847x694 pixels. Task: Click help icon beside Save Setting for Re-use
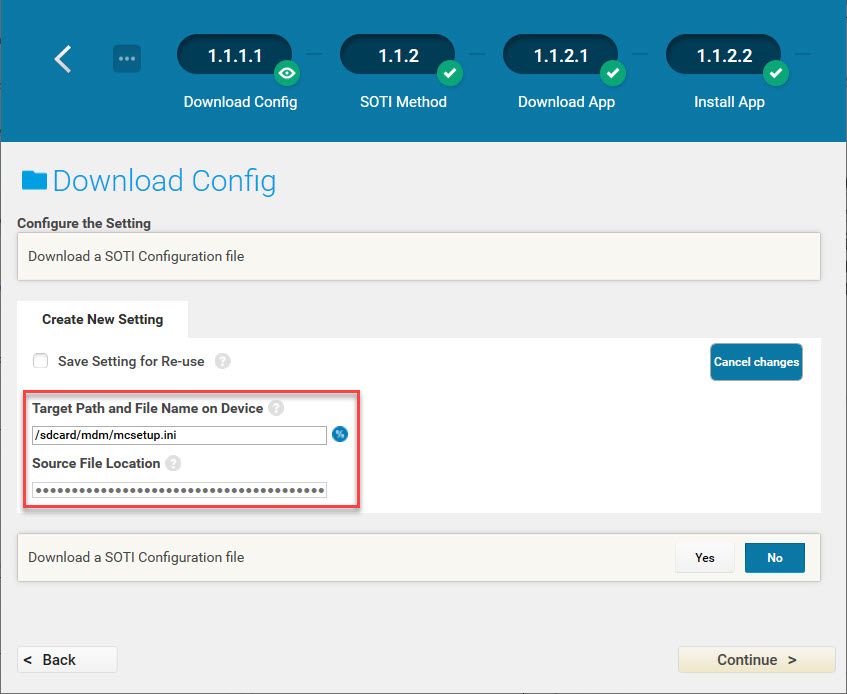pos(223,361)
